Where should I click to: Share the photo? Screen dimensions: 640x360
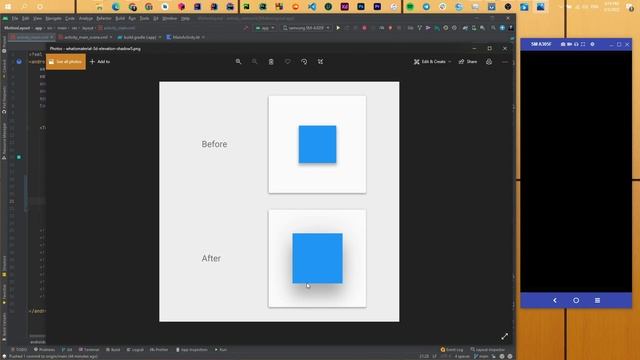click(468, 62)
